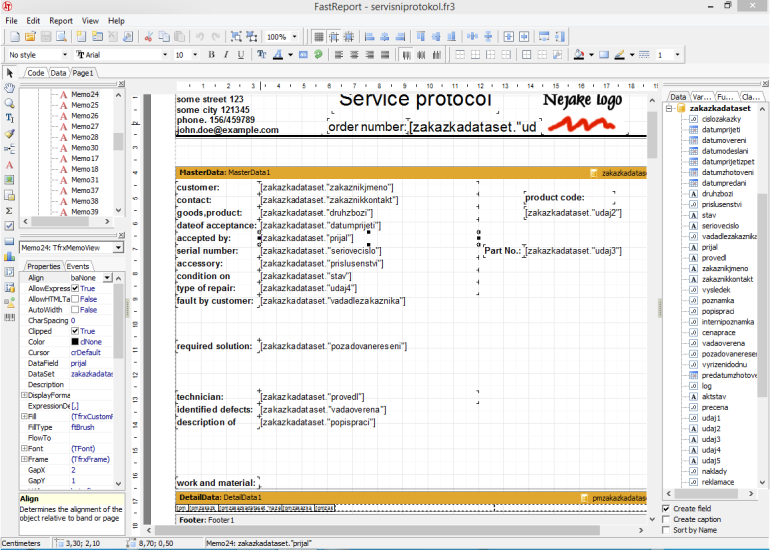Open the frame width 1 dropdown
Screen dimensions: 770x550
677,55
